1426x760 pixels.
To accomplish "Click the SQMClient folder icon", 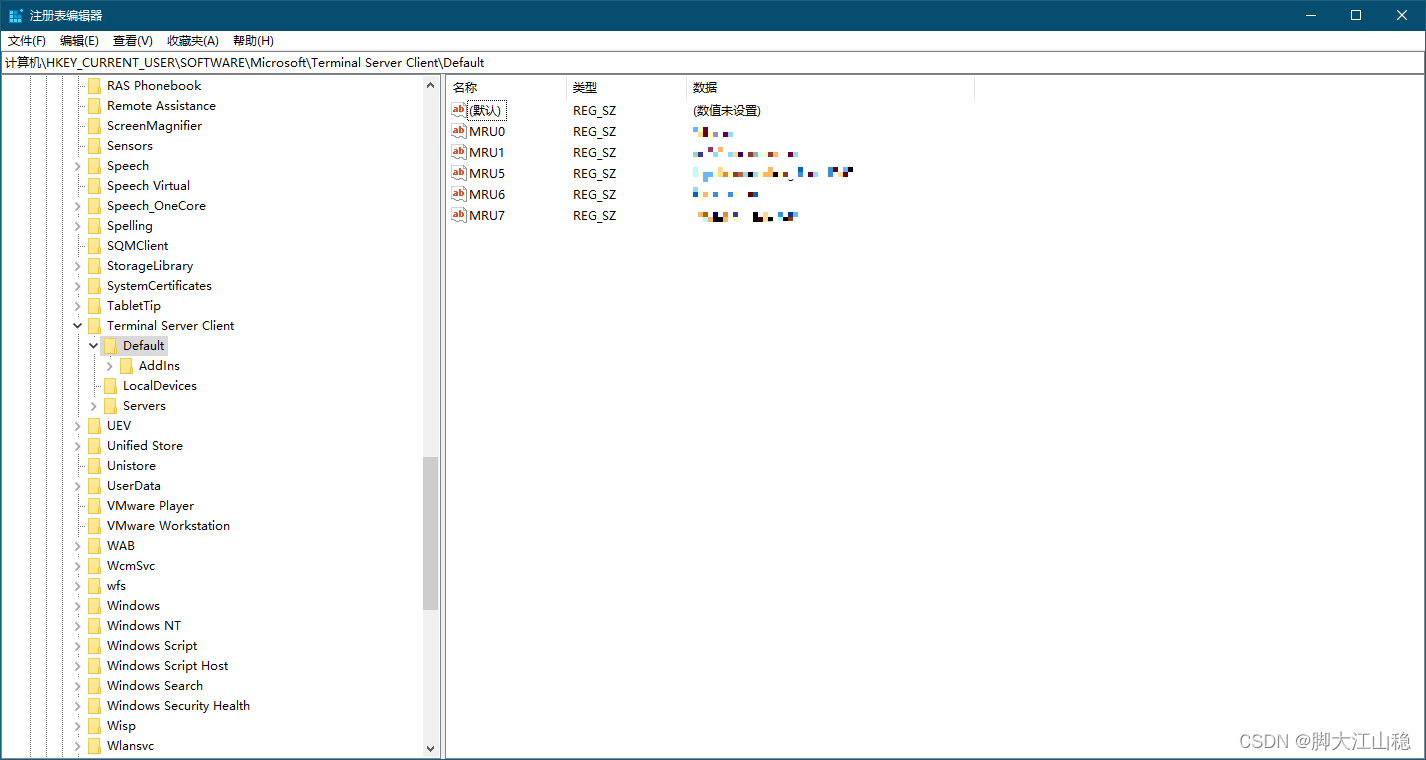I will click(94, 246).
